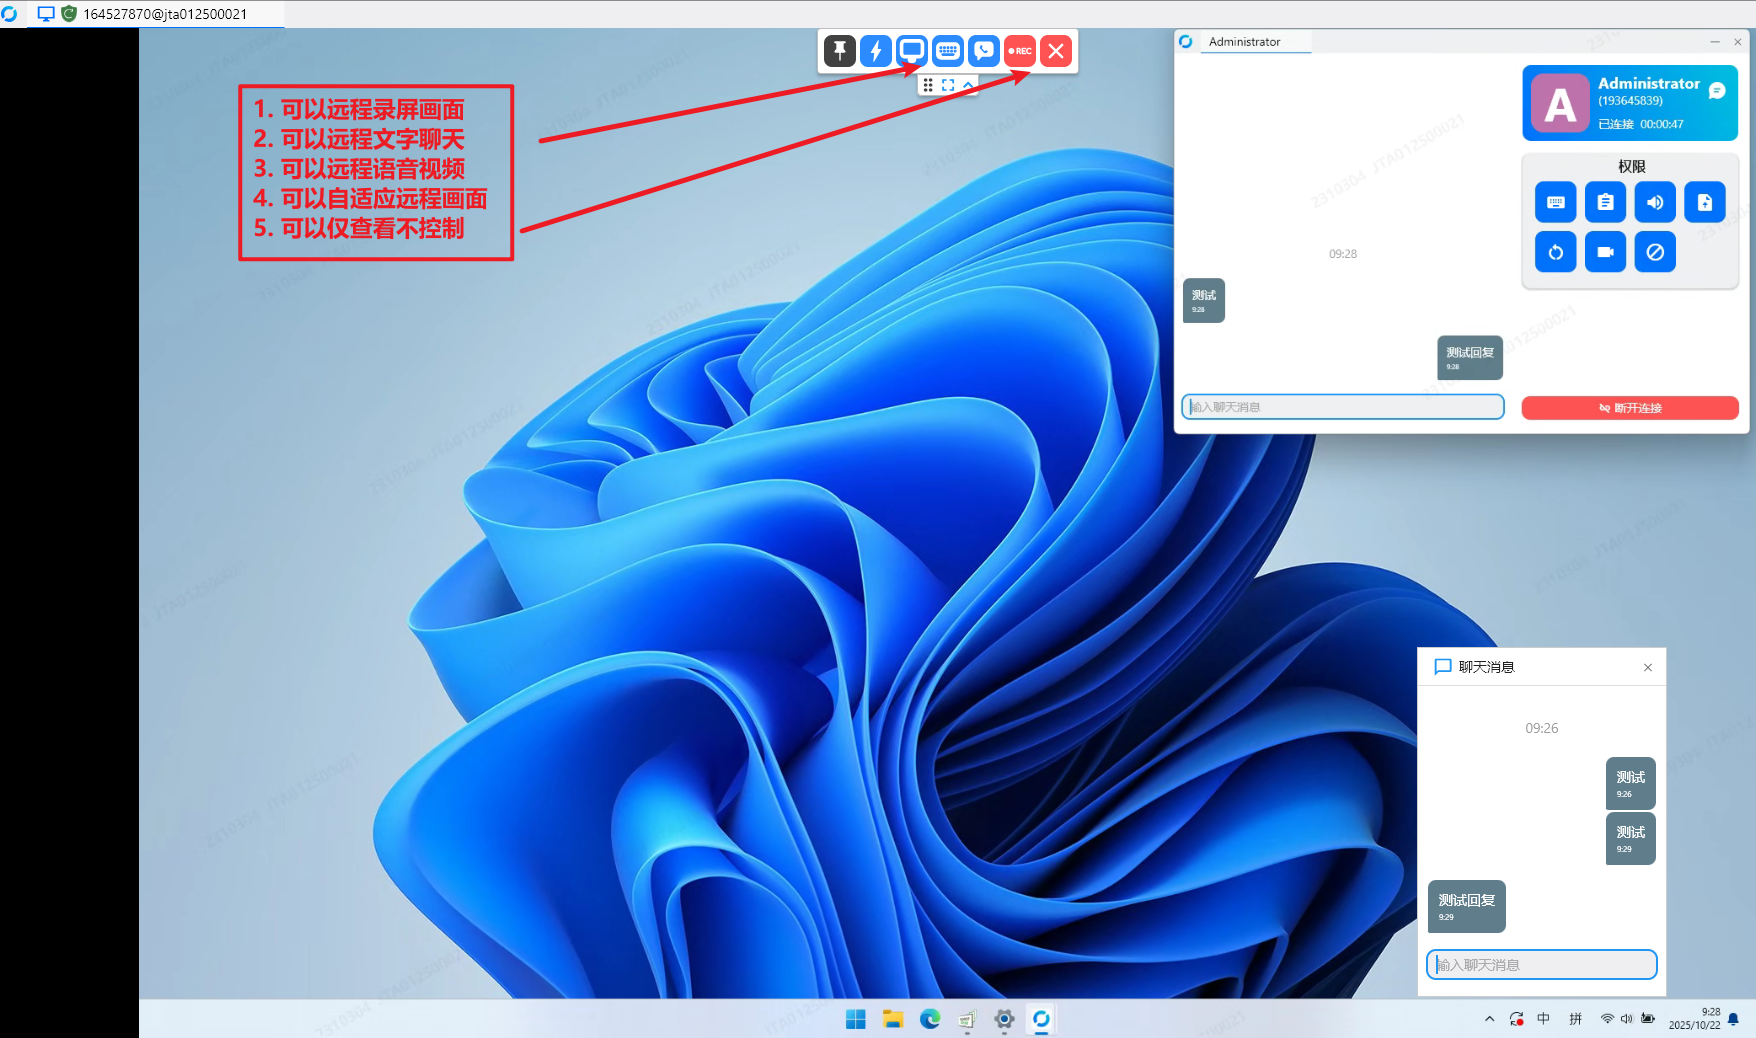Start a voice call via the phone icon

[x=984, y=51]
